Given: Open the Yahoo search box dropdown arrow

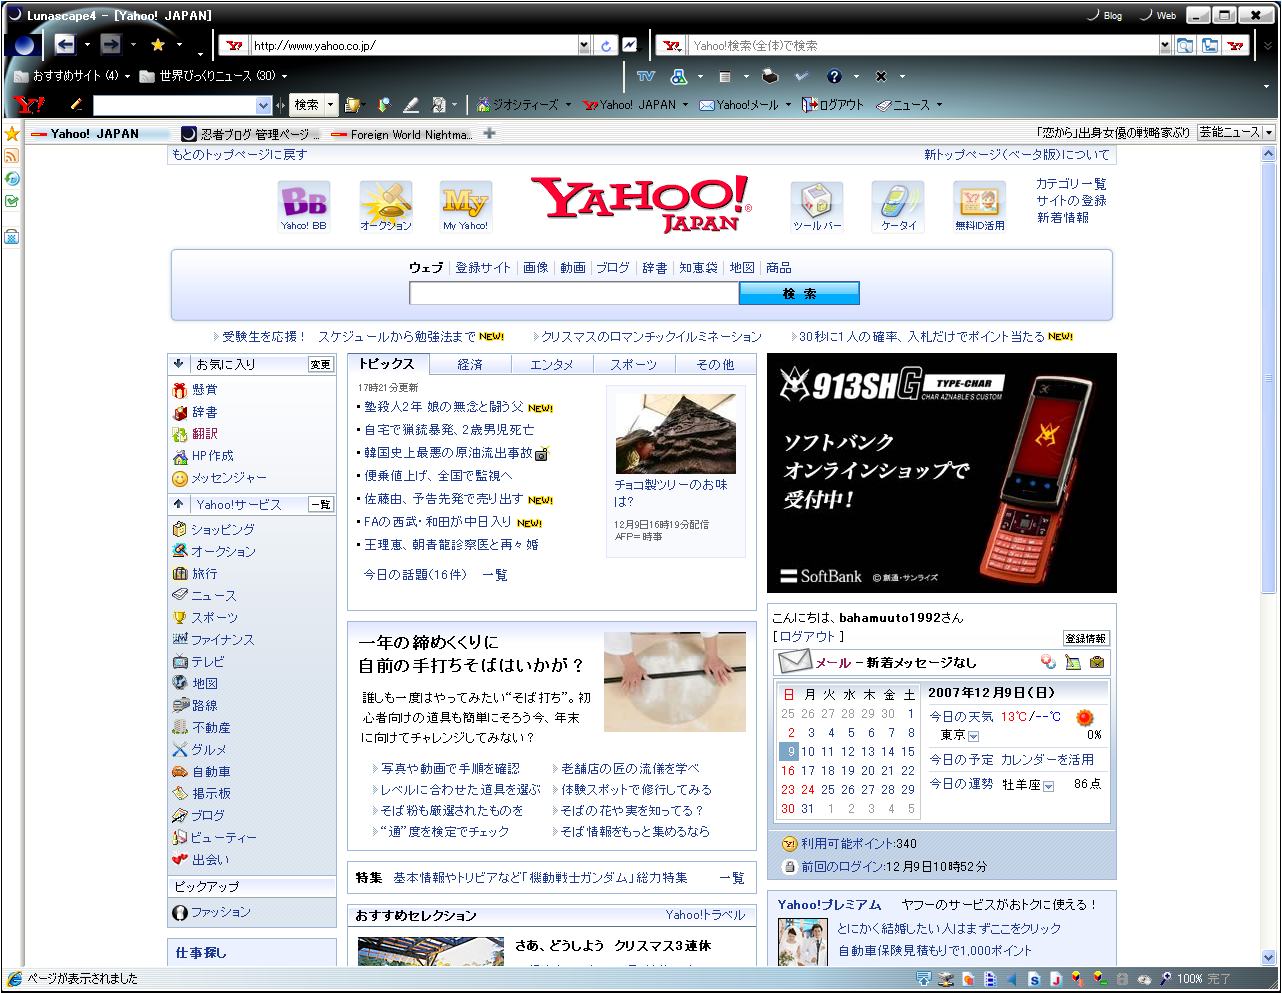Looking at the screenshot, I should point(1165,45).
